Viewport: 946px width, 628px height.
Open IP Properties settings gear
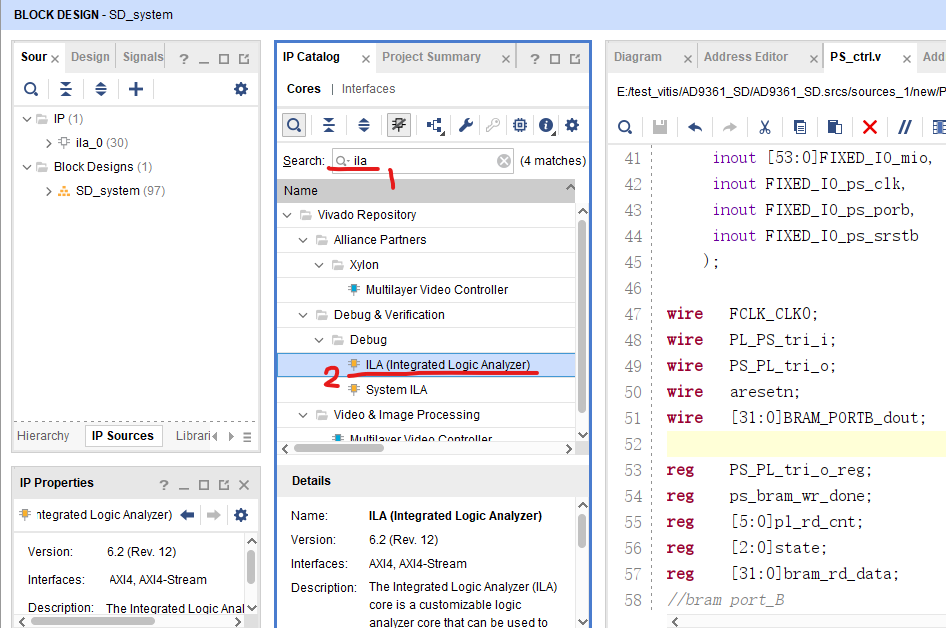pyautogui.click(x=241, y=515)
